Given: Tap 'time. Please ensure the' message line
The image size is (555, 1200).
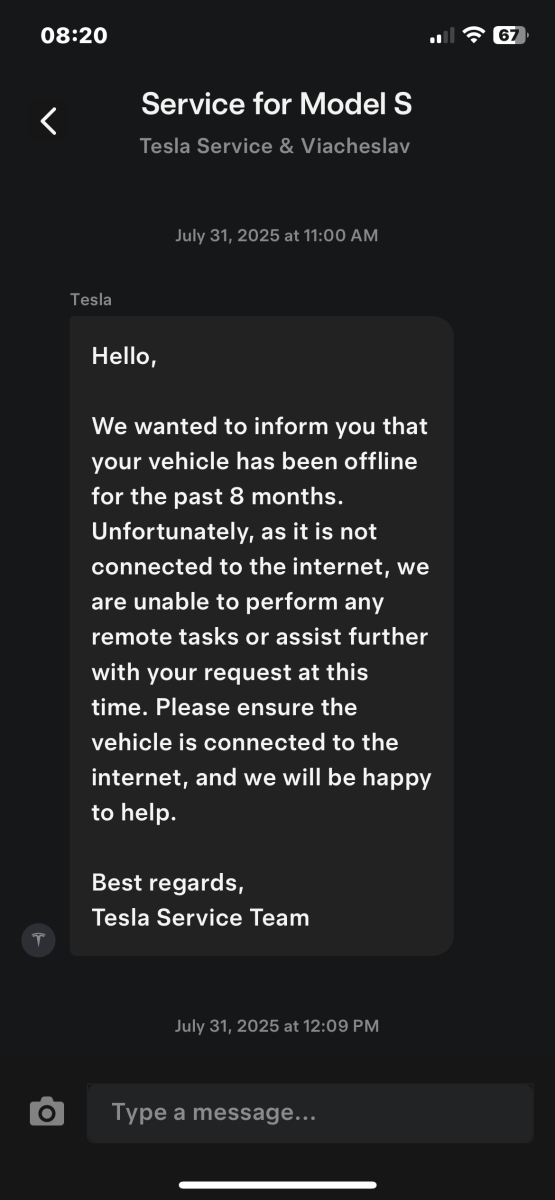Looking at the screenshot, I should click(x=224, y=707).
